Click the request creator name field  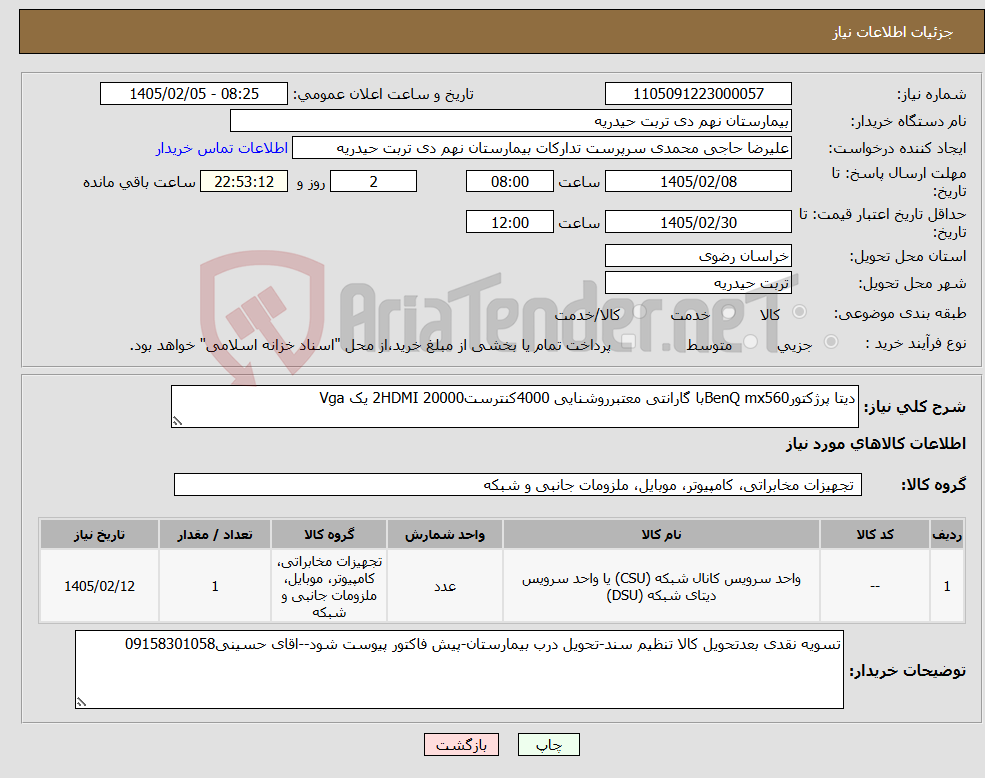click(541, 148)
